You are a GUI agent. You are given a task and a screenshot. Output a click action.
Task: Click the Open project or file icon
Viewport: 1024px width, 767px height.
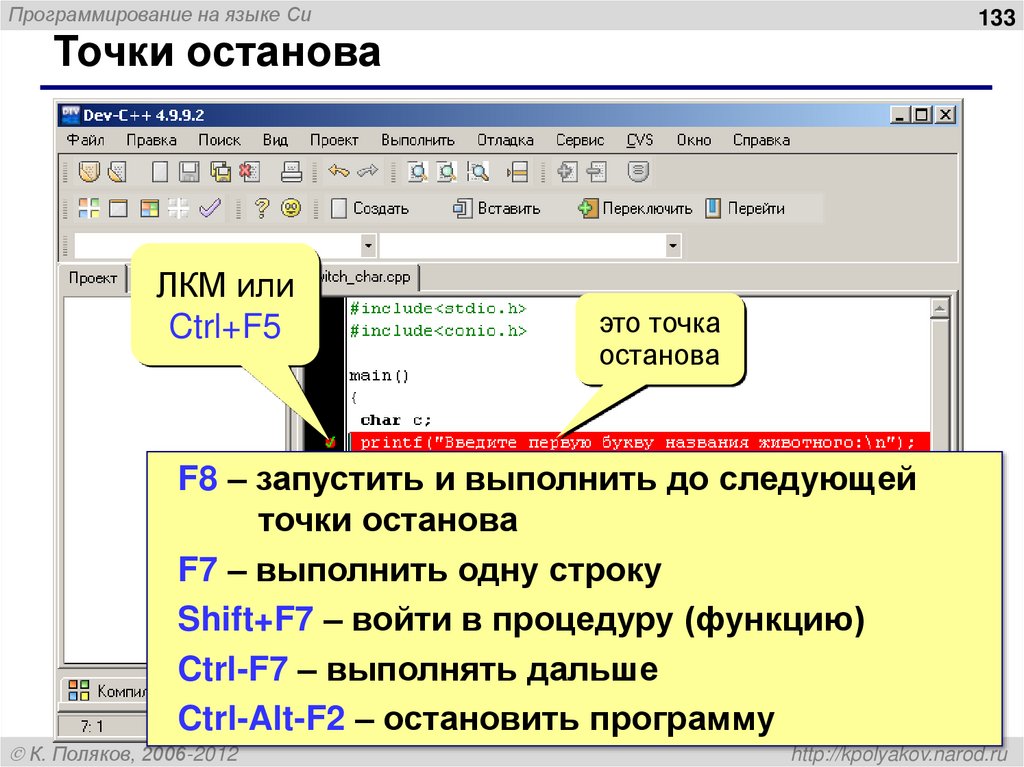(116, 172)
